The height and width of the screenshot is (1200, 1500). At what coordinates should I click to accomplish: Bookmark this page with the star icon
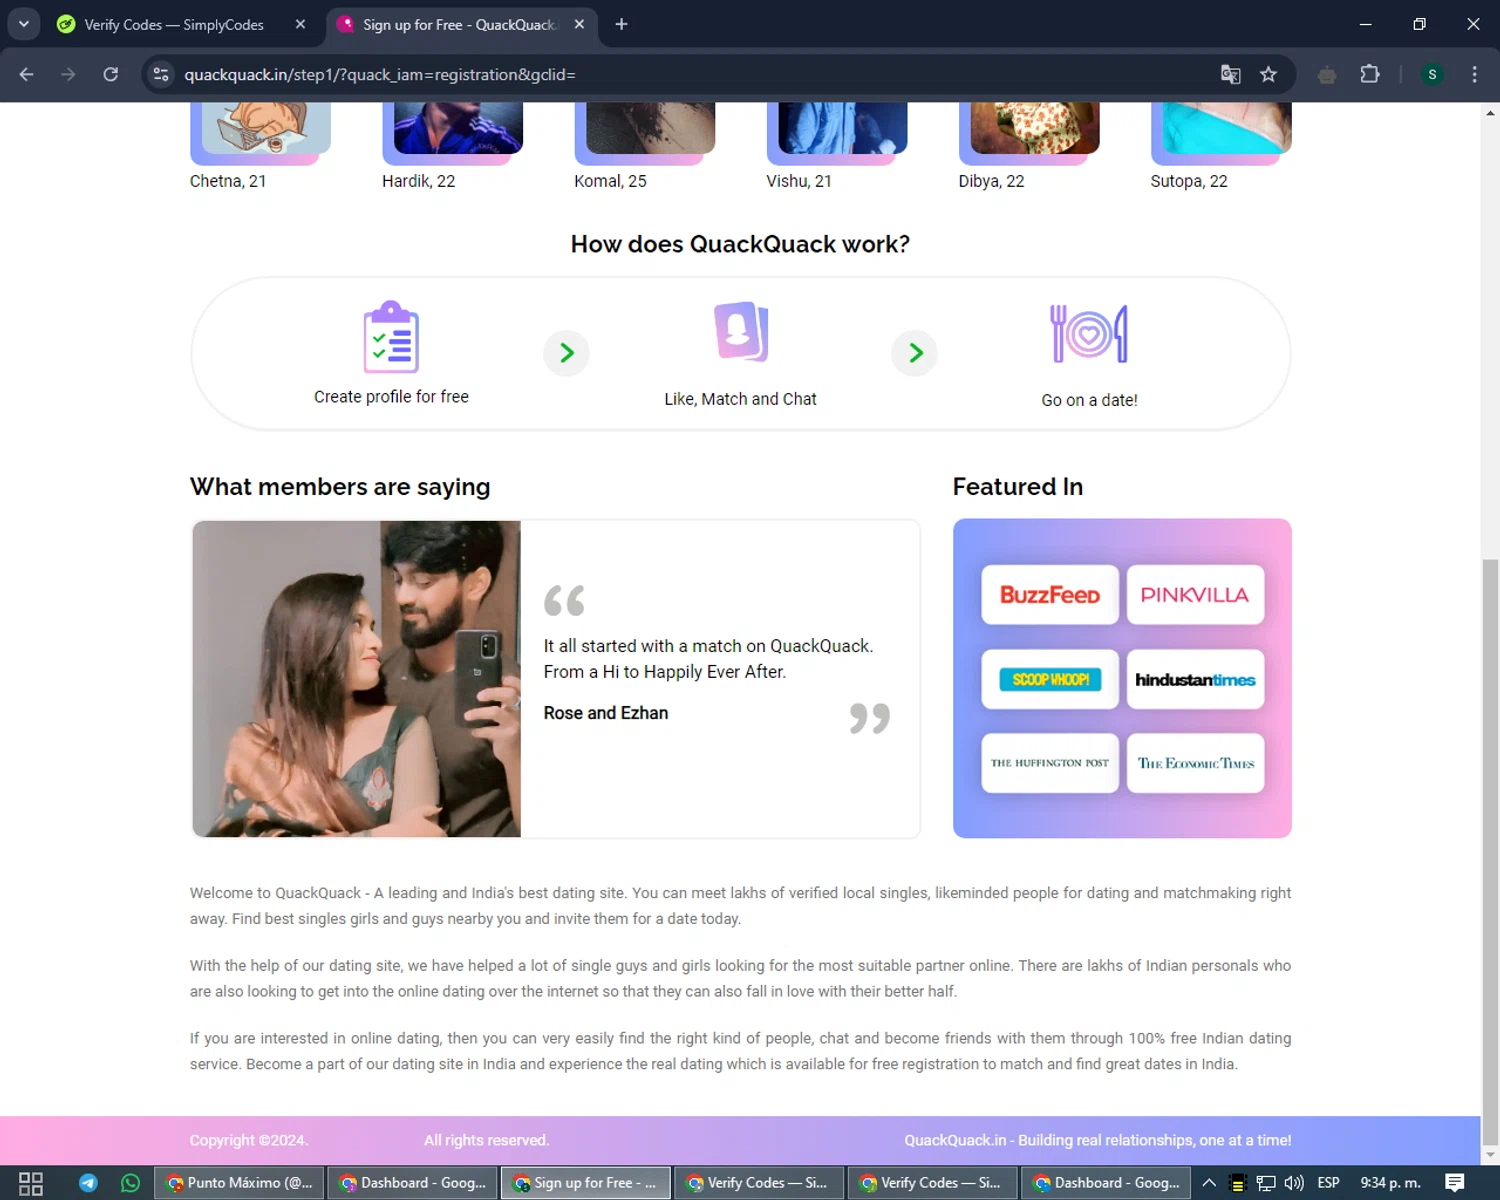pos(1268,74)
